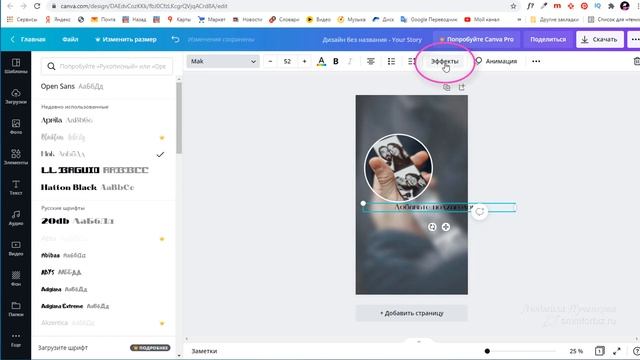Open the Photos sidebar panel

(x=16, y=127)
